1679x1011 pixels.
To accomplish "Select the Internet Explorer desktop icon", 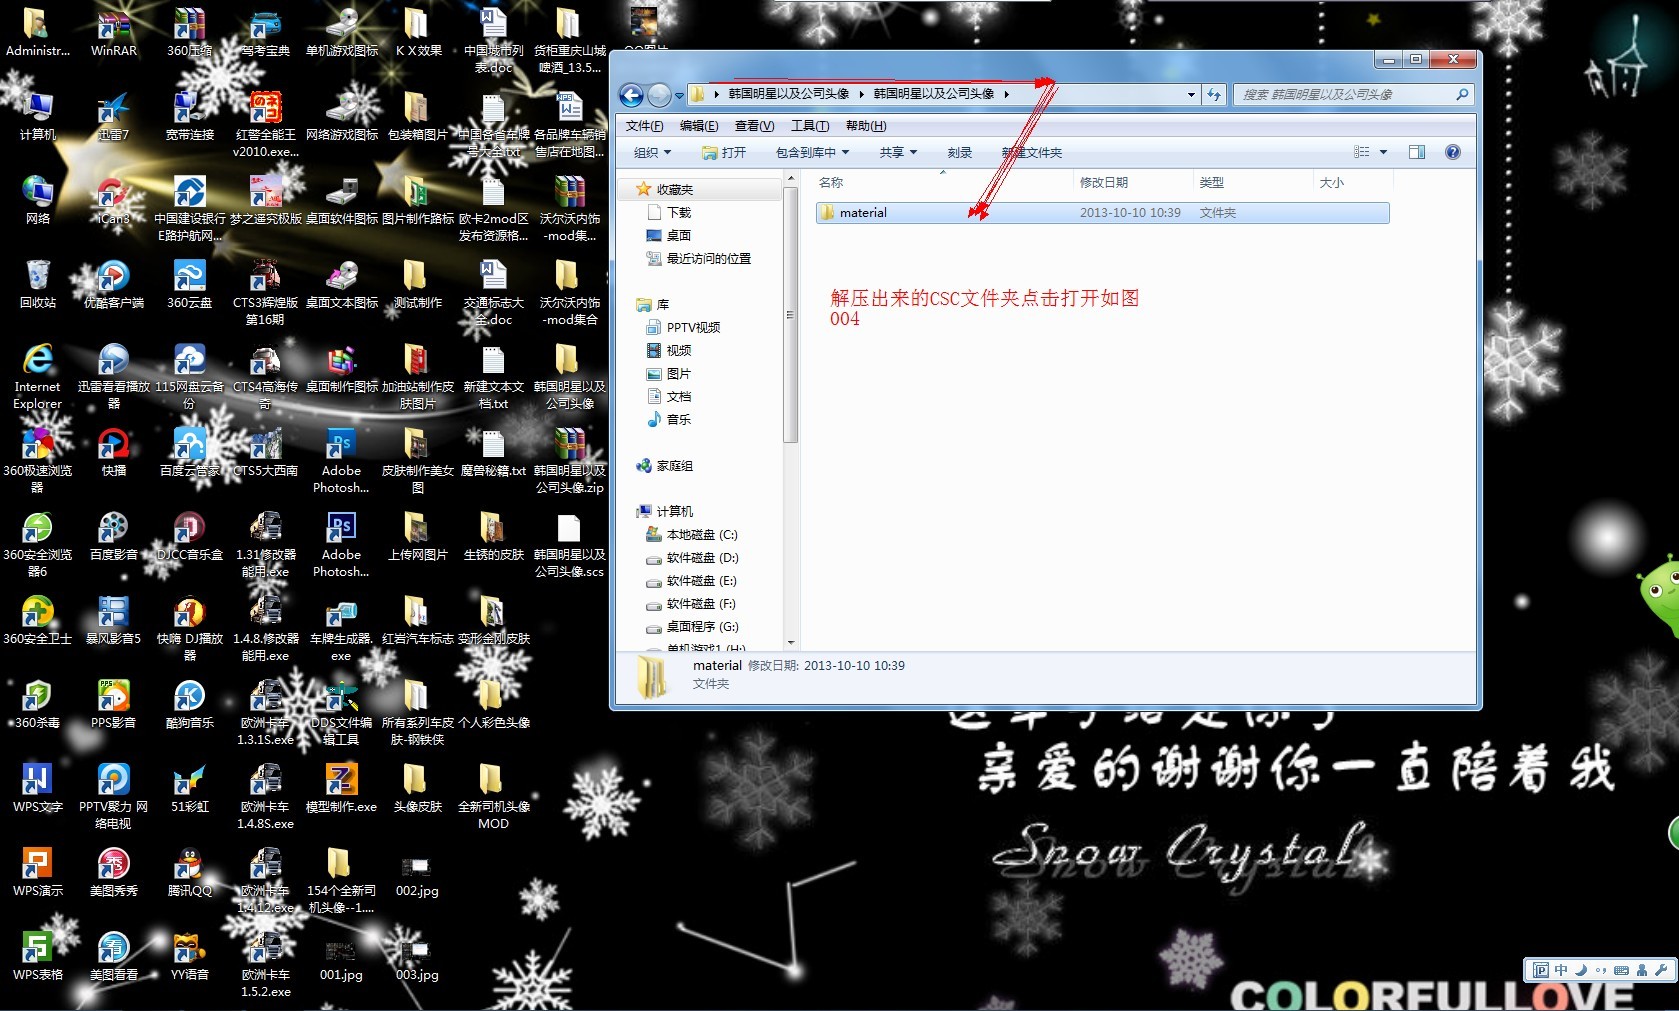I will coord(38,377).
